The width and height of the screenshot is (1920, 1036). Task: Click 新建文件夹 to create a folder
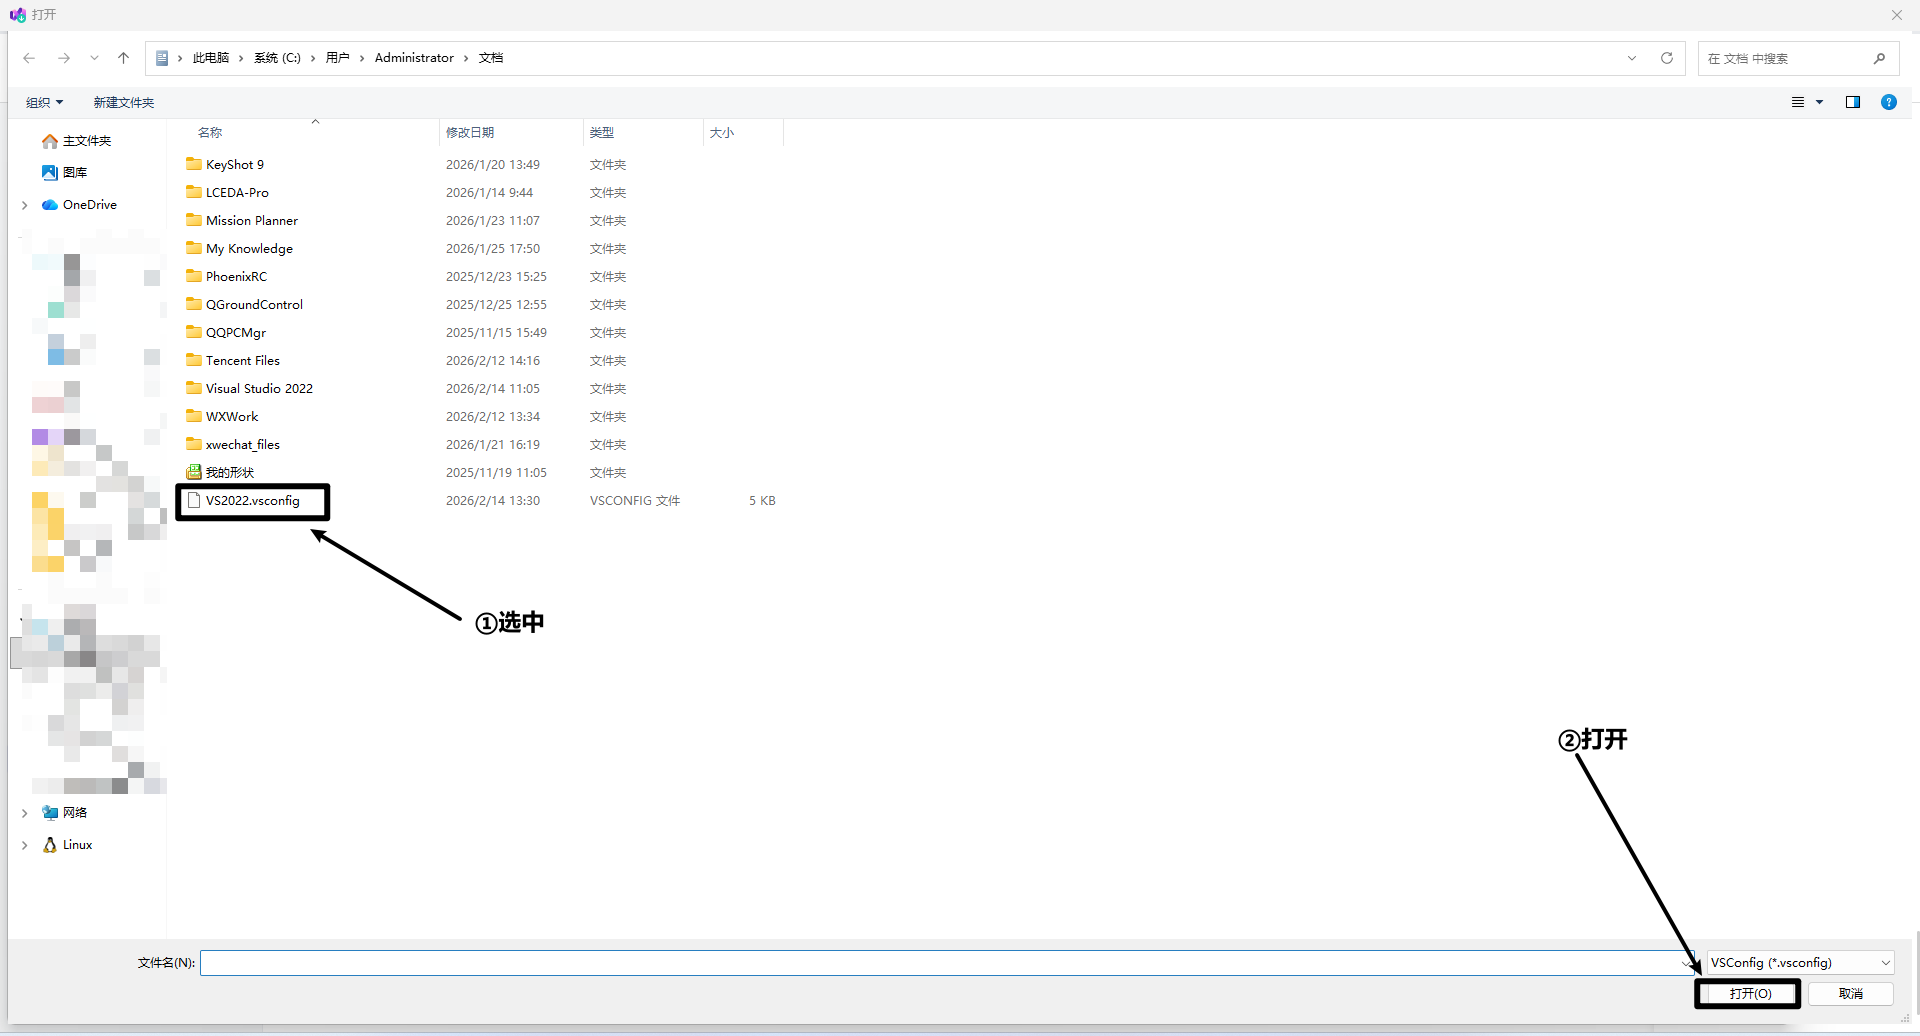point(124,102)
